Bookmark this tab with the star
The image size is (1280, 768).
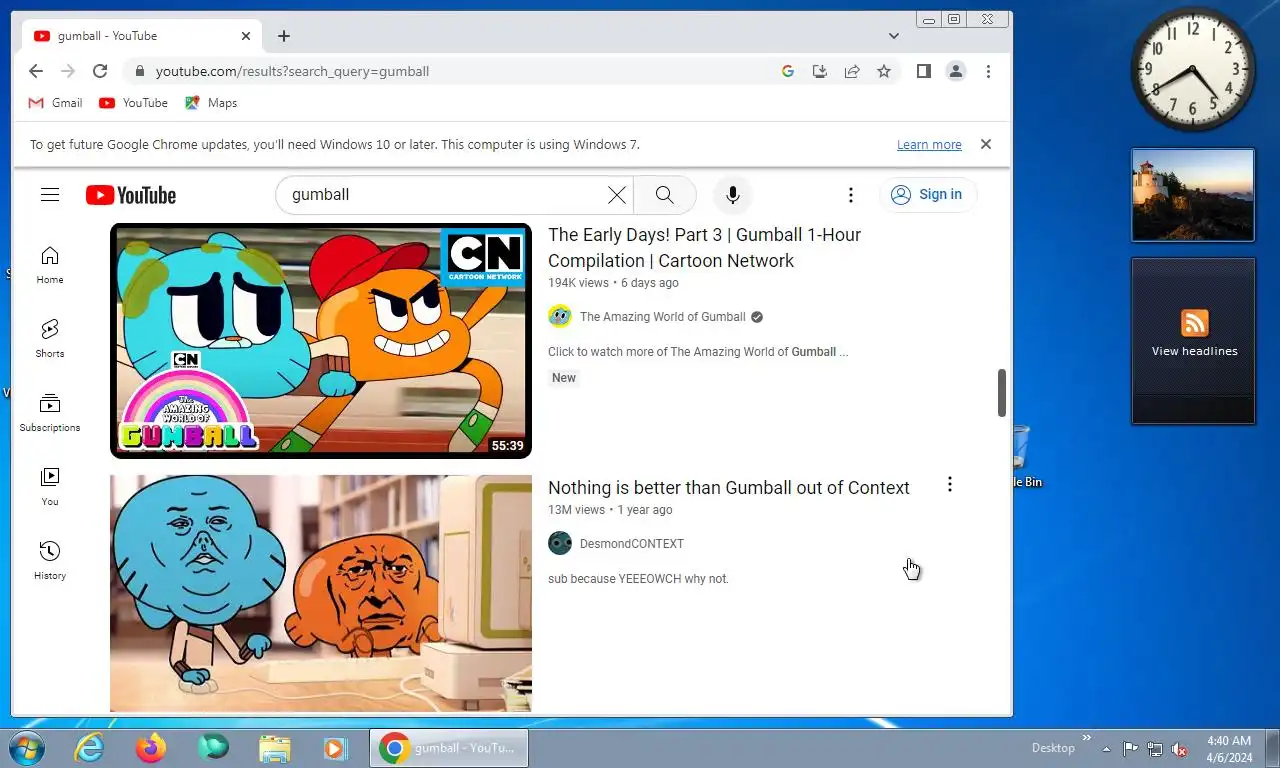[884, 71]
